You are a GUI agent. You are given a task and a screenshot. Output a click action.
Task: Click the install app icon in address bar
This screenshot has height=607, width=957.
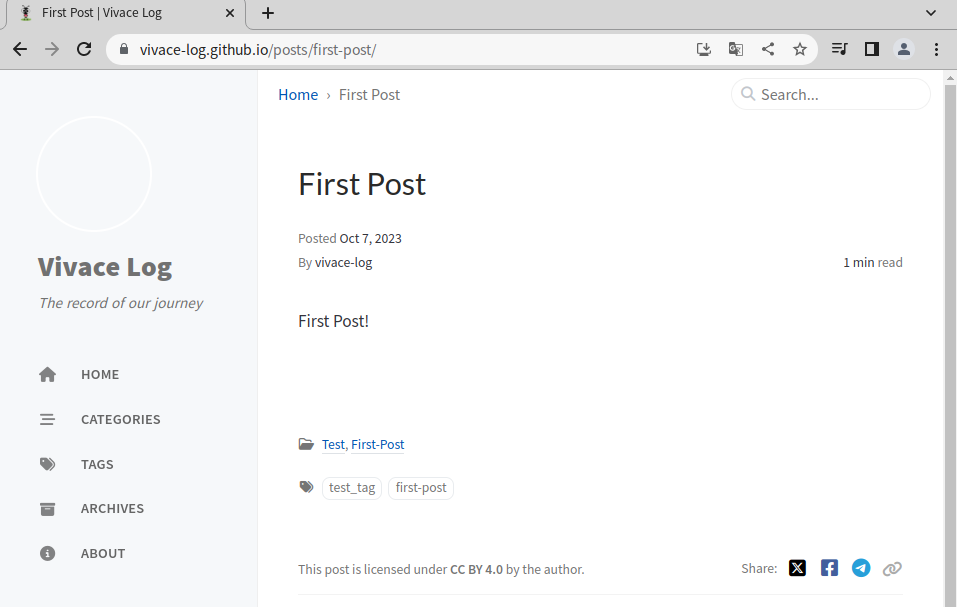[704, 49]
